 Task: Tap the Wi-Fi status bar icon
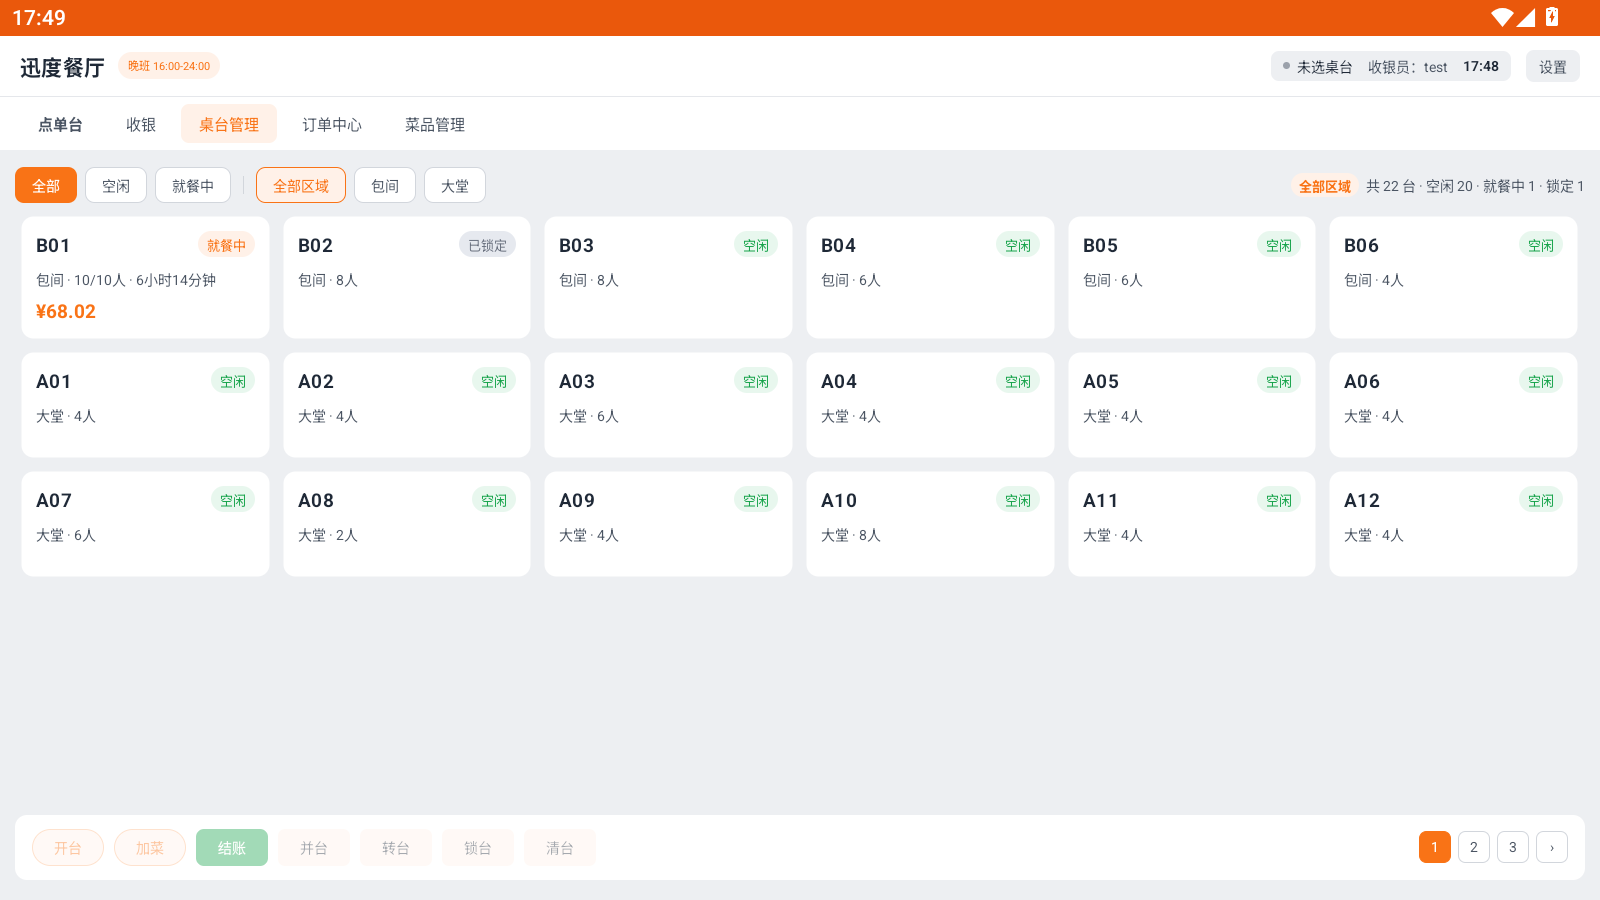[1502, 17]
